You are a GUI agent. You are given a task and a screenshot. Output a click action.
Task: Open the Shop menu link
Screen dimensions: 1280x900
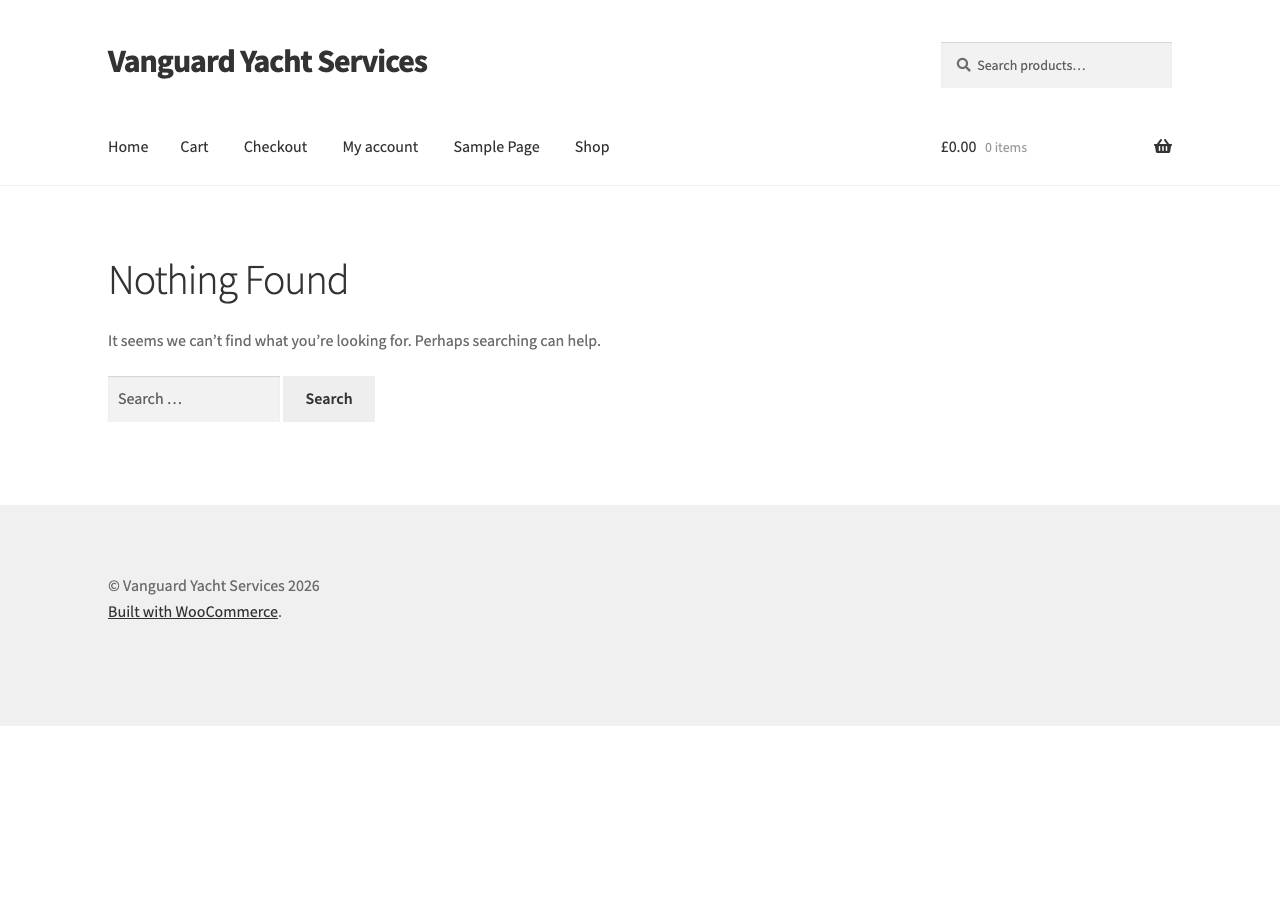click(x=592, y=147)
